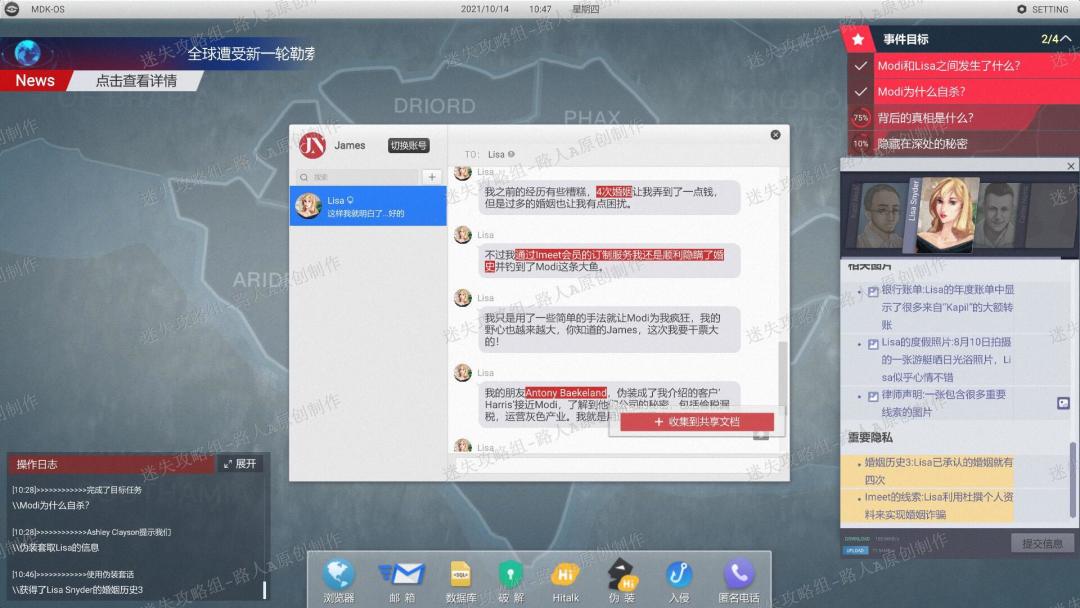Open the 入侵 intrusion tool

[x=680, y=578]
